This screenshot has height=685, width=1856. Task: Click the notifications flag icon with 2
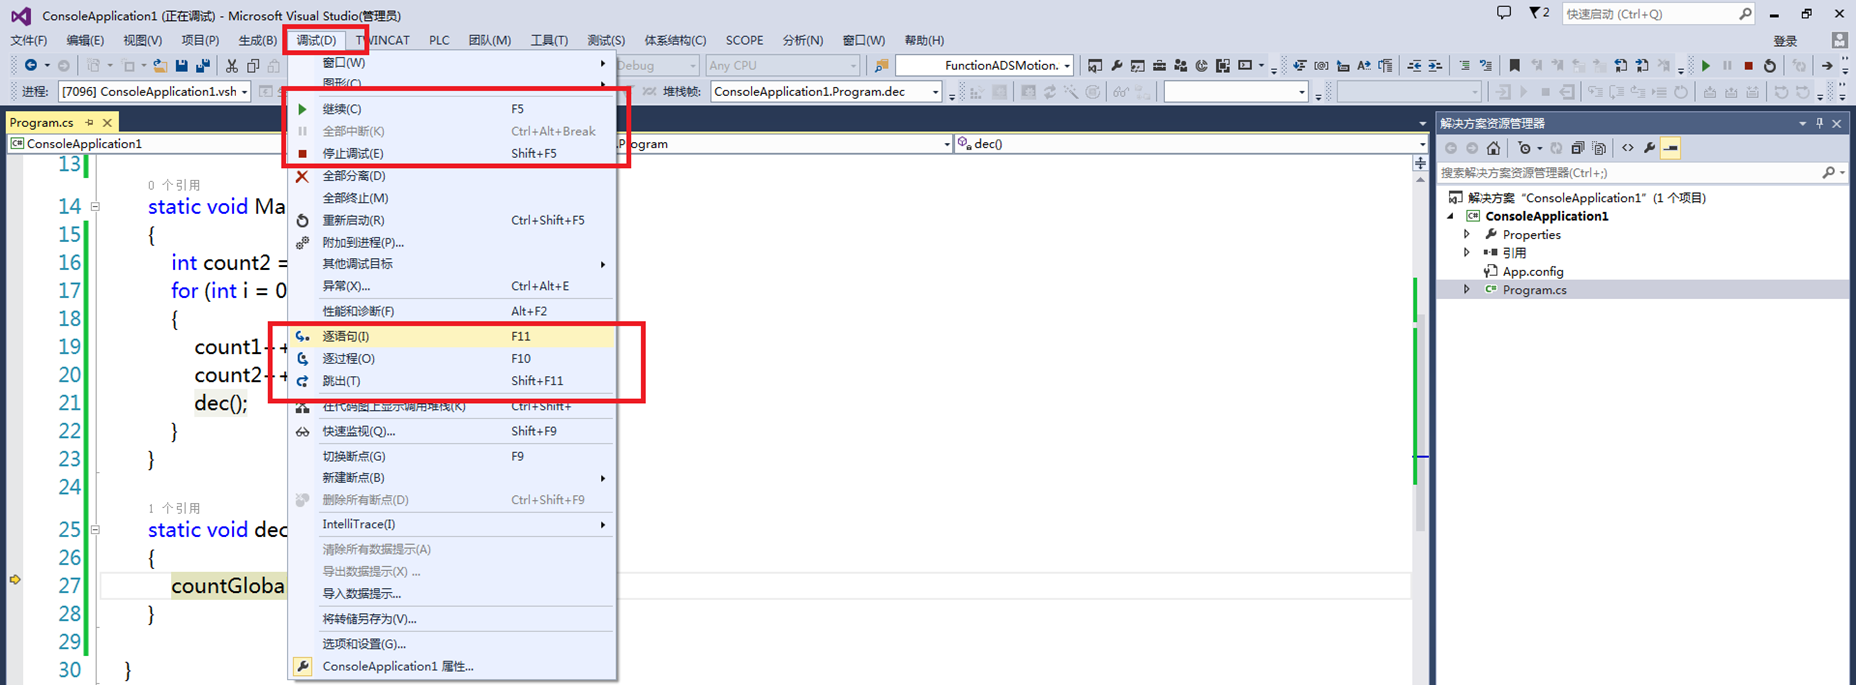point(1539,13)
